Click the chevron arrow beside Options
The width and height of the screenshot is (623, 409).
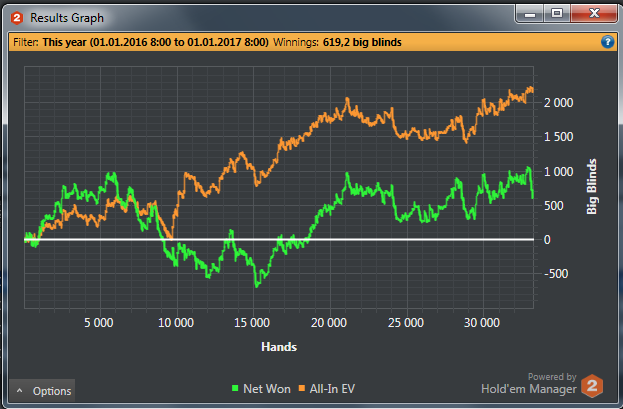pyautogui.click(x=20, y=391)
